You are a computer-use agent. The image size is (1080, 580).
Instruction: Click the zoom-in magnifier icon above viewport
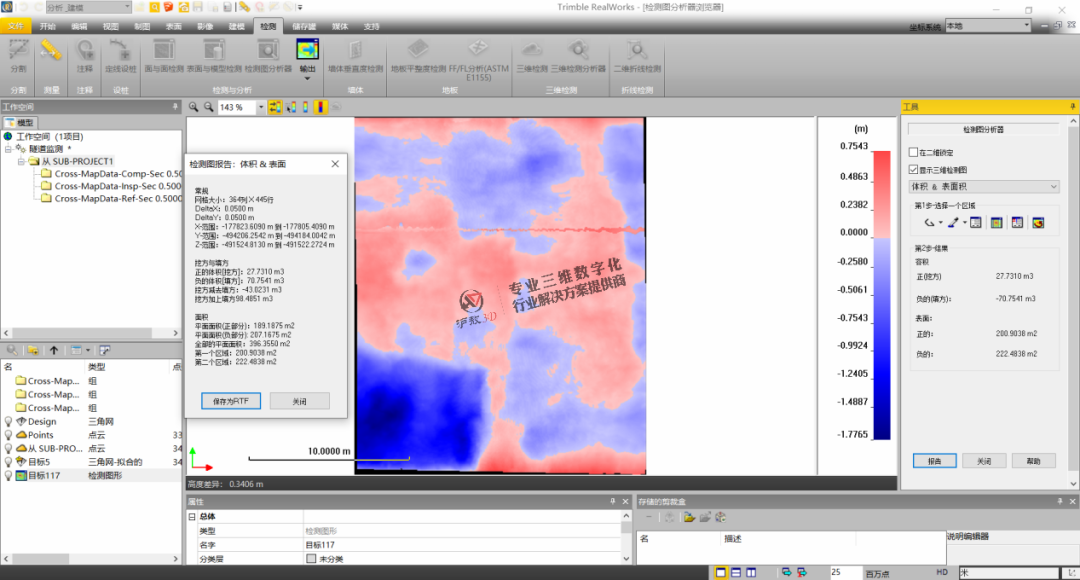(x=195, y=107)
